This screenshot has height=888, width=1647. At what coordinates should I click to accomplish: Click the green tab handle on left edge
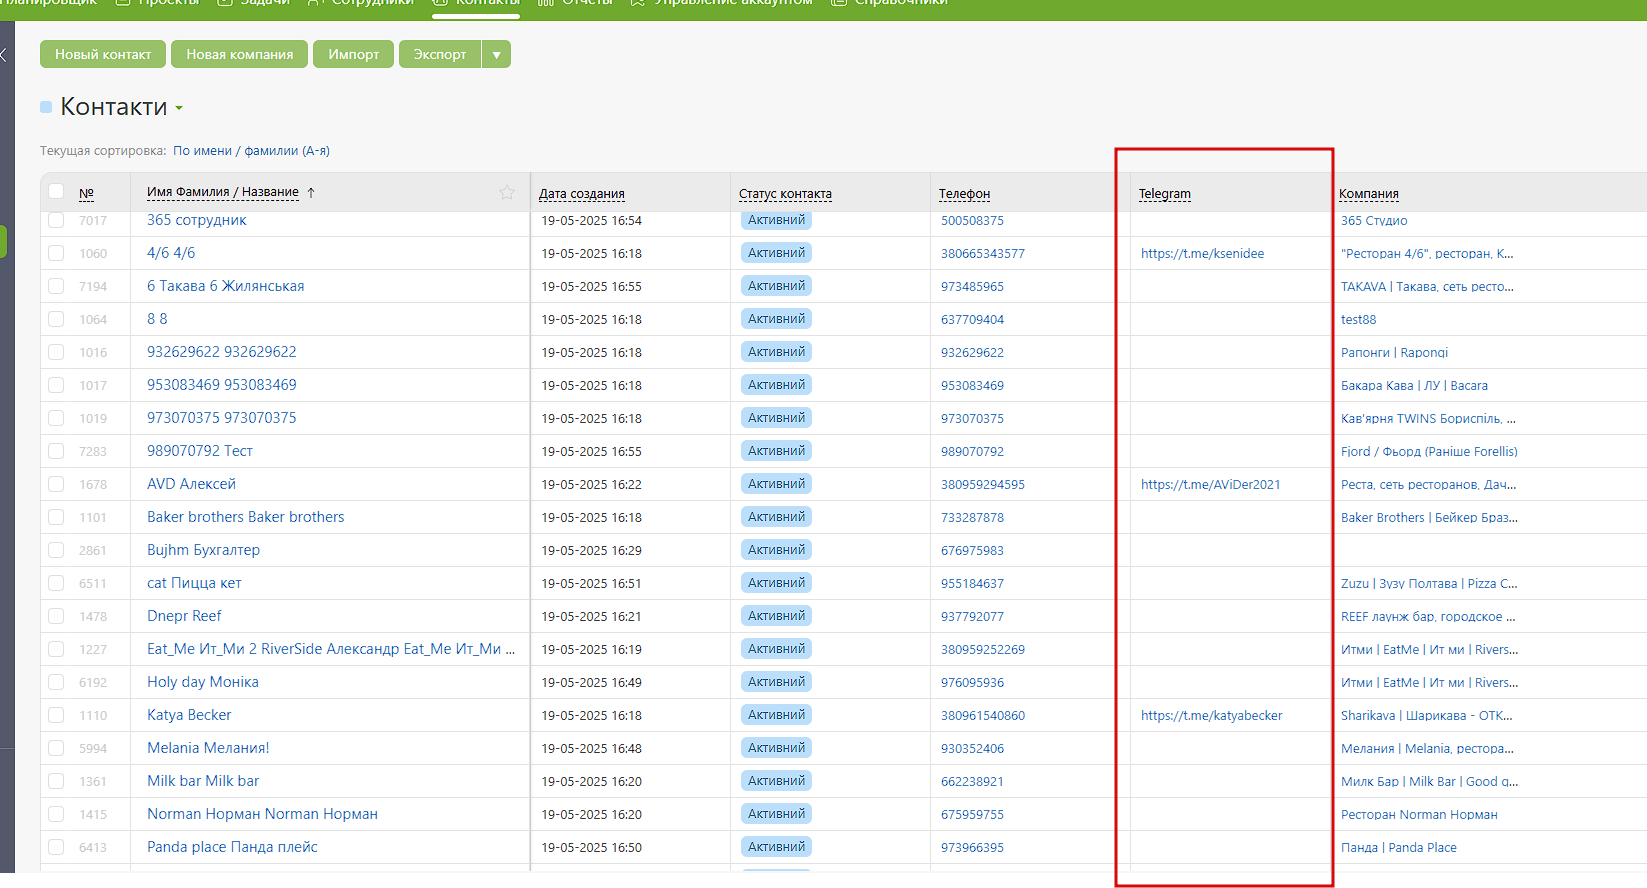(x=3, y=241)
